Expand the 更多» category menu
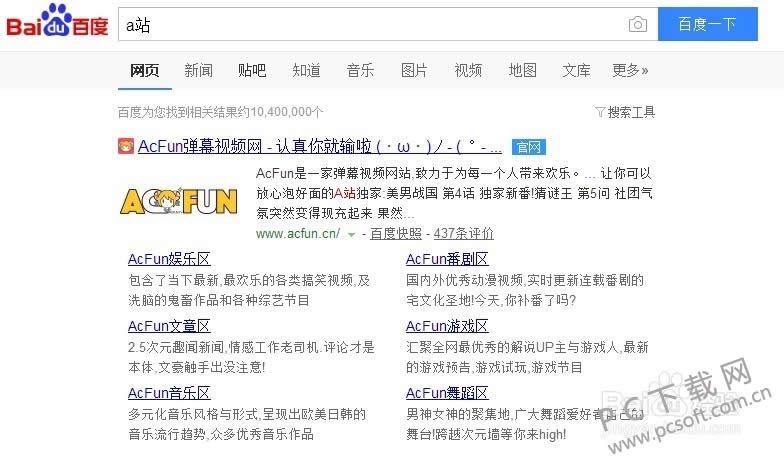The width and height of the screenshot is (784, 456). pos(630,70)
